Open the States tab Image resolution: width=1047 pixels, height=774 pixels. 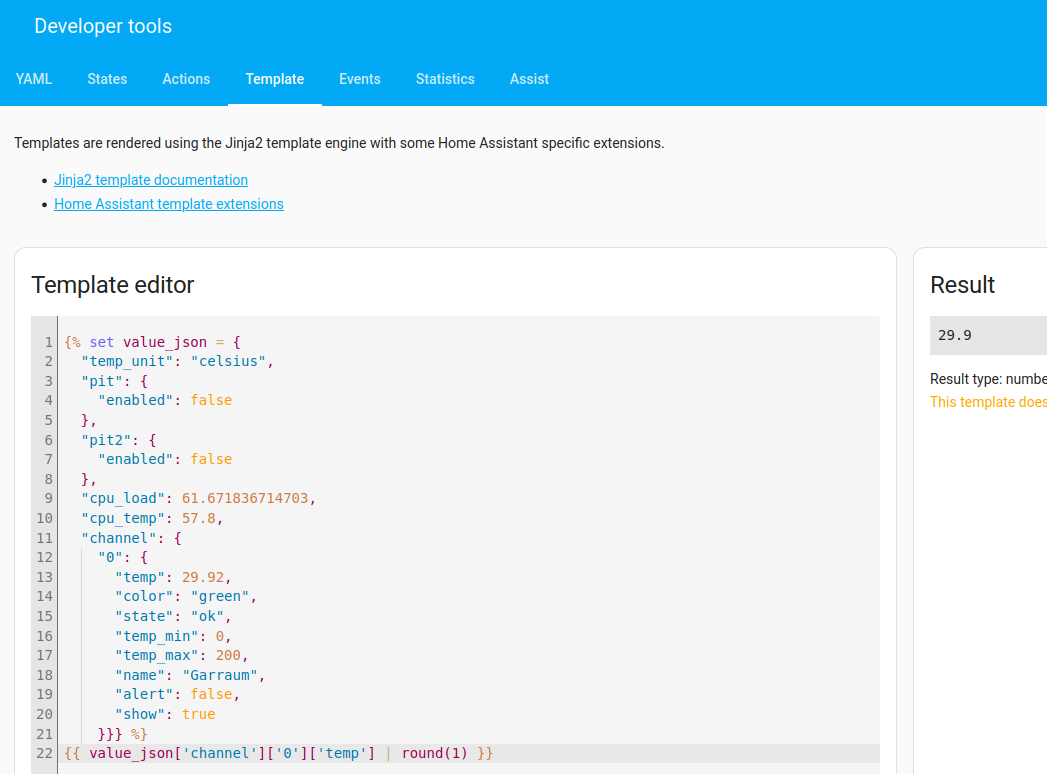click(x=107, y=79)
